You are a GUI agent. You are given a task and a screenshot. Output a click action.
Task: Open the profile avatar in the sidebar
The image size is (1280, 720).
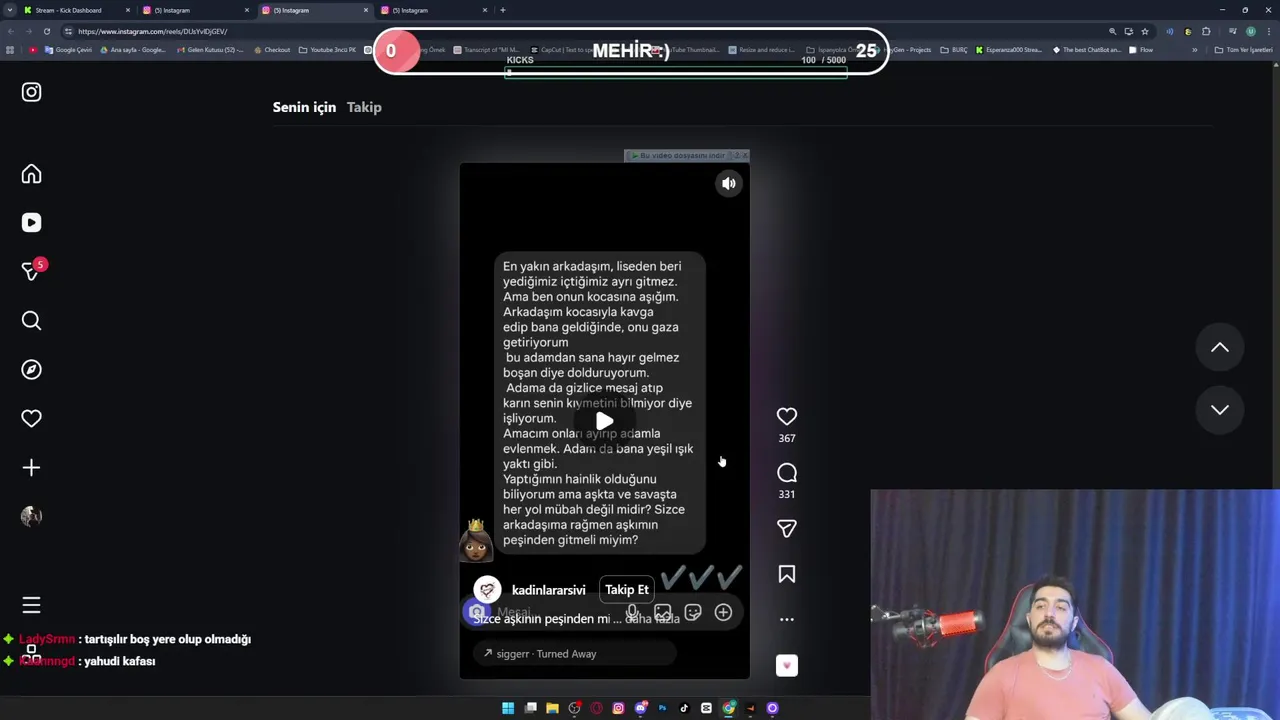(x=31, y=516)
